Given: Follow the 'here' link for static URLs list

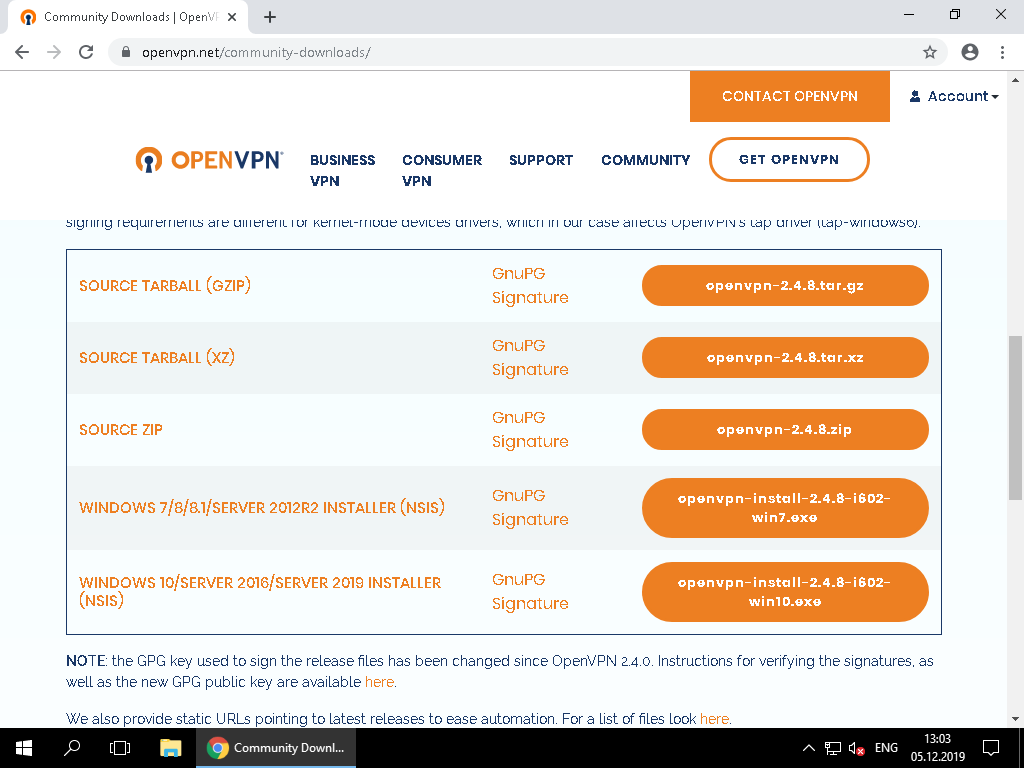Looking at the screenshot, I should [714, 719].
